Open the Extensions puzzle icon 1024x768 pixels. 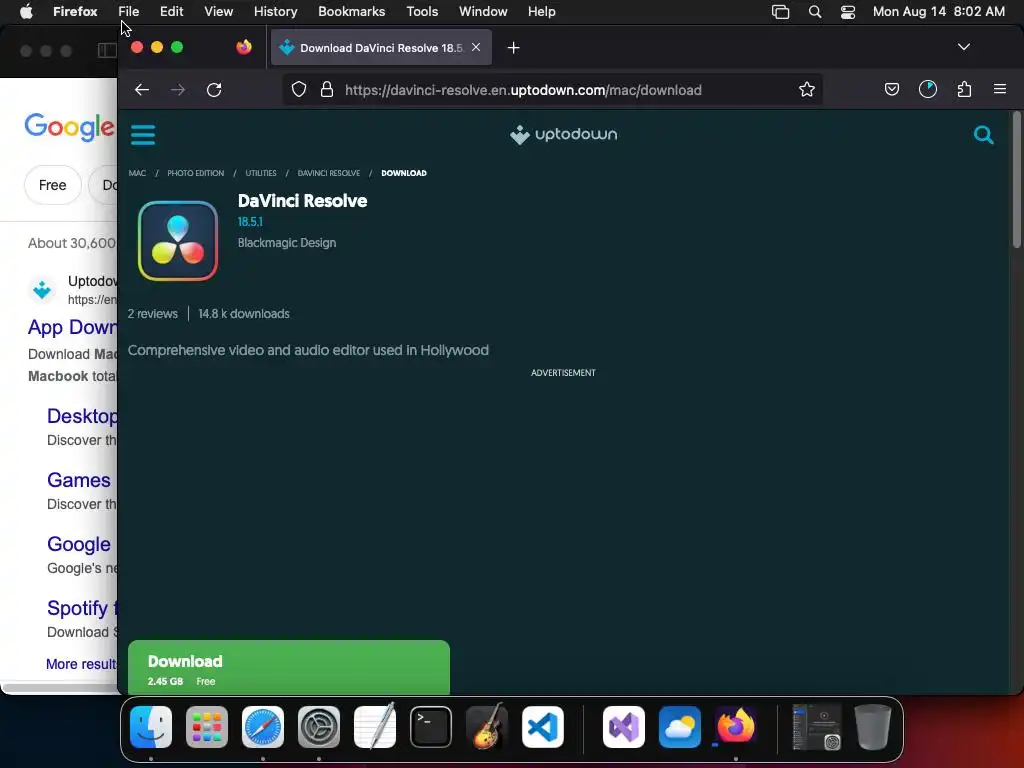(964, 89)
